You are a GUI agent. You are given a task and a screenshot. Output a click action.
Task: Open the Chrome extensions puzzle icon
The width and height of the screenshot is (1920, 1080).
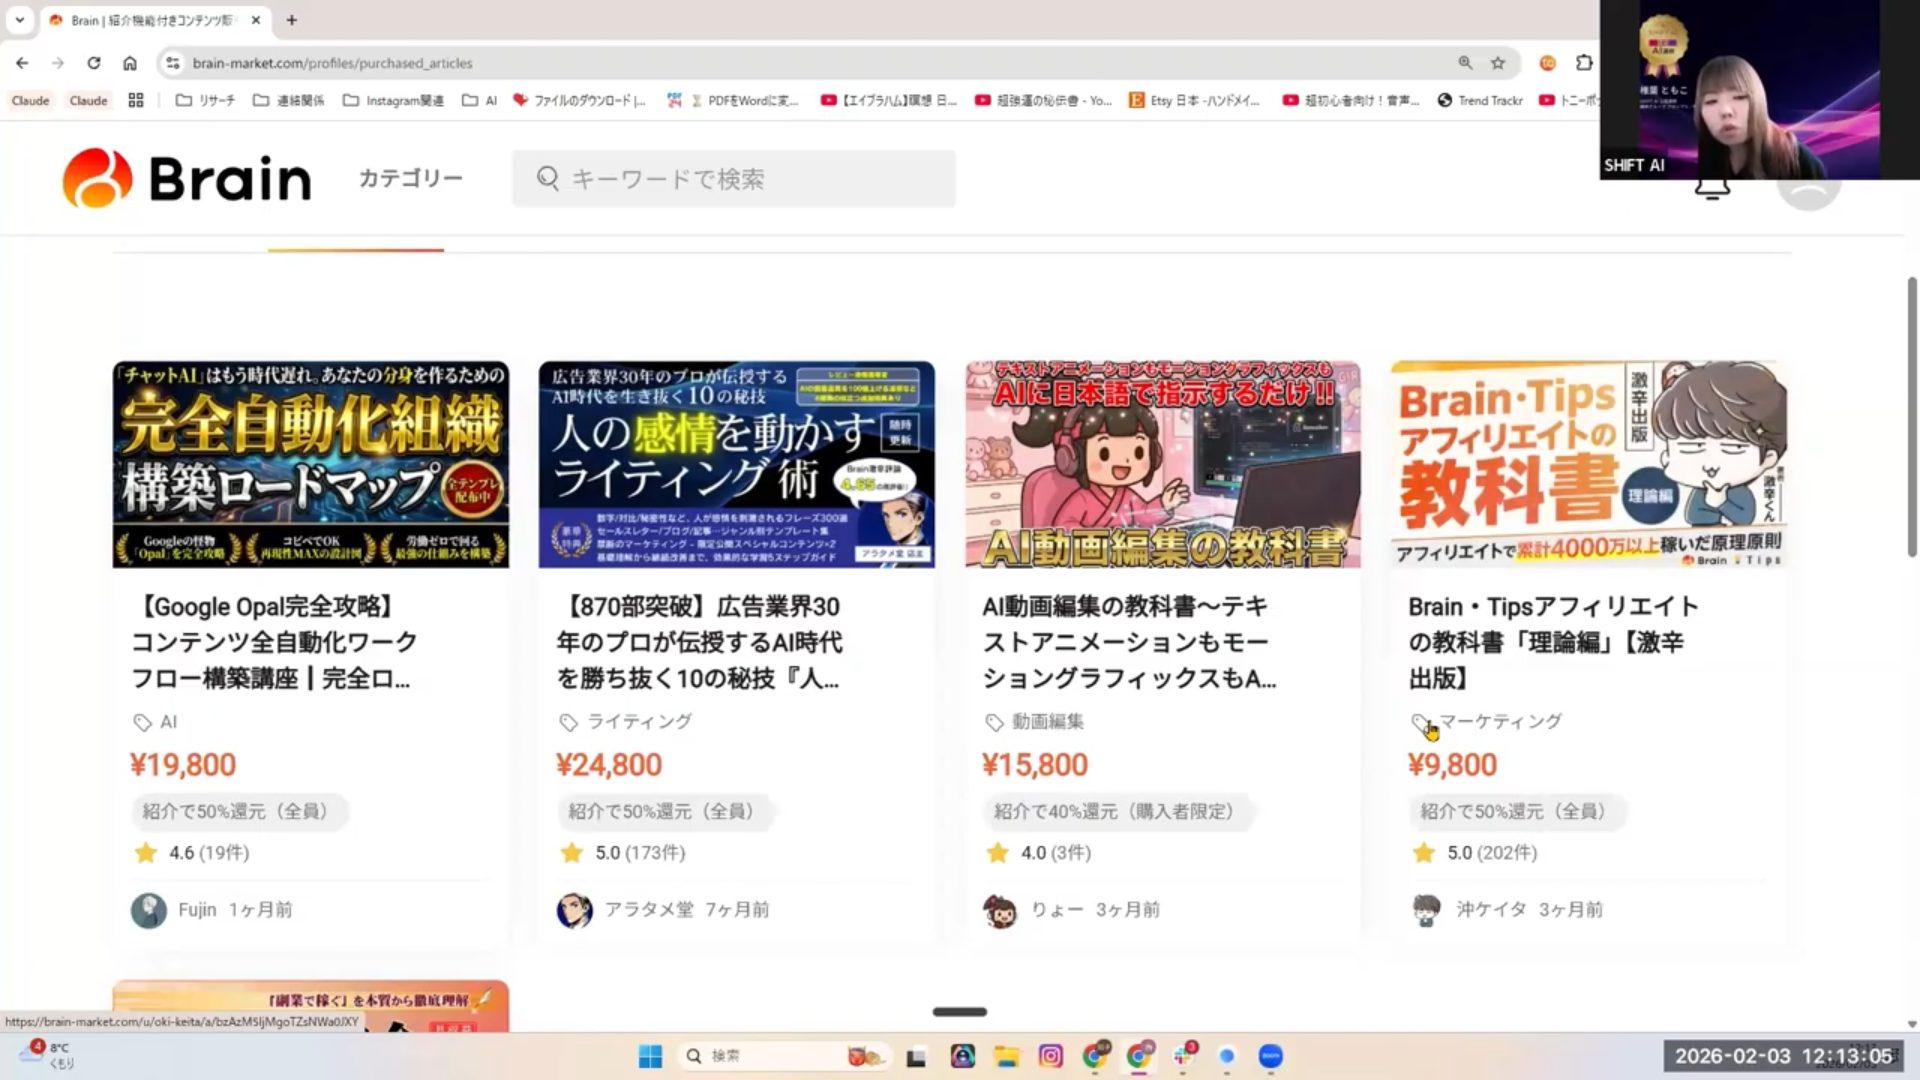click(x=1583, y=63)
